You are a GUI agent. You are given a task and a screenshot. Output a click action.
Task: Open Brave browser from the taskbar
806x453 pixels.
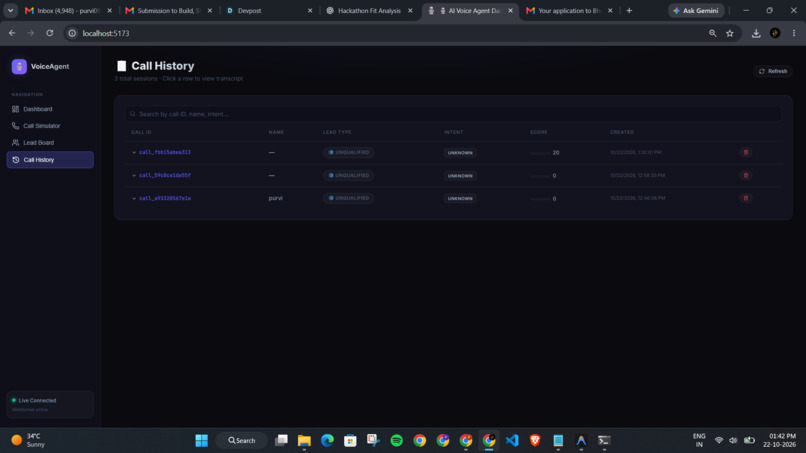coord(535,441)
